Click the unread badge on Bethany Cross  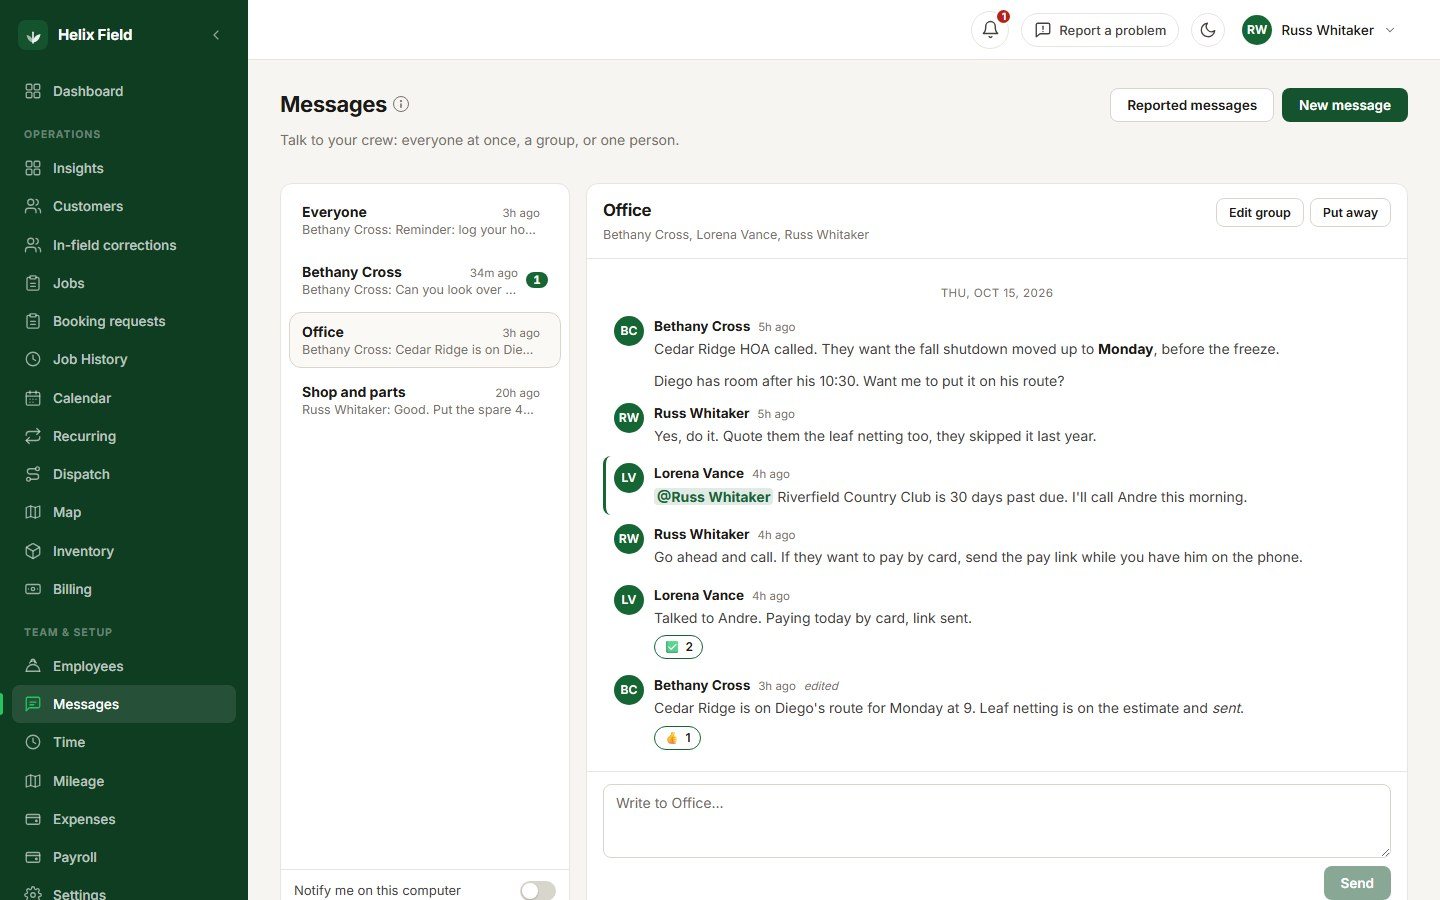coord(537,280)
